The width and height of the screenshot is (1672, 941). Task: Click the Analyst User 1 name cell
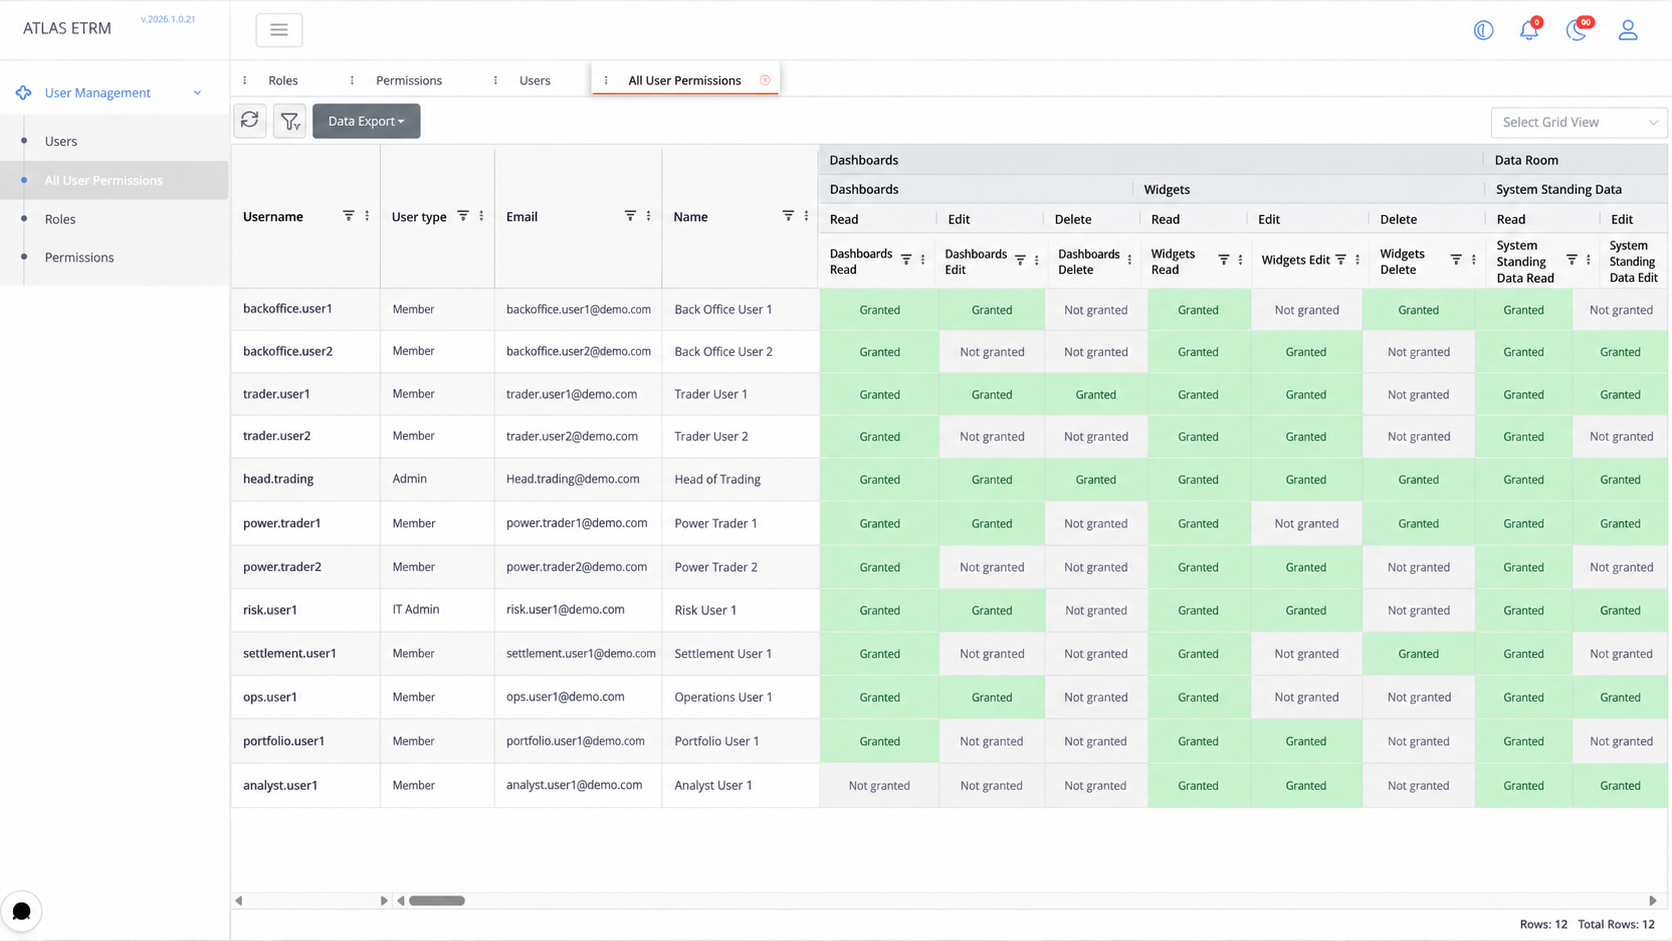(740, 785)
